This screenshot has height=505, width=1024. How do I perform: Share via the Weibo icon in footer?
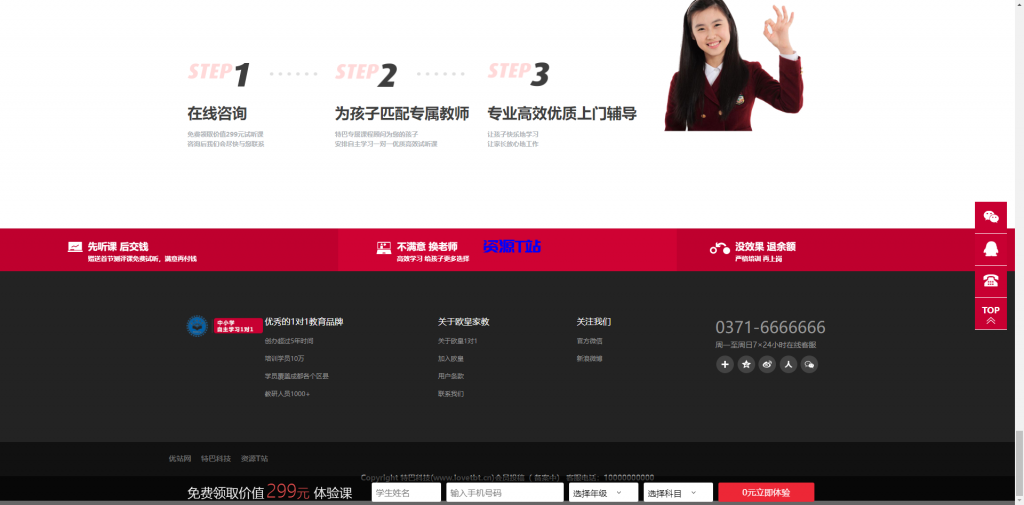coord(767,365)
